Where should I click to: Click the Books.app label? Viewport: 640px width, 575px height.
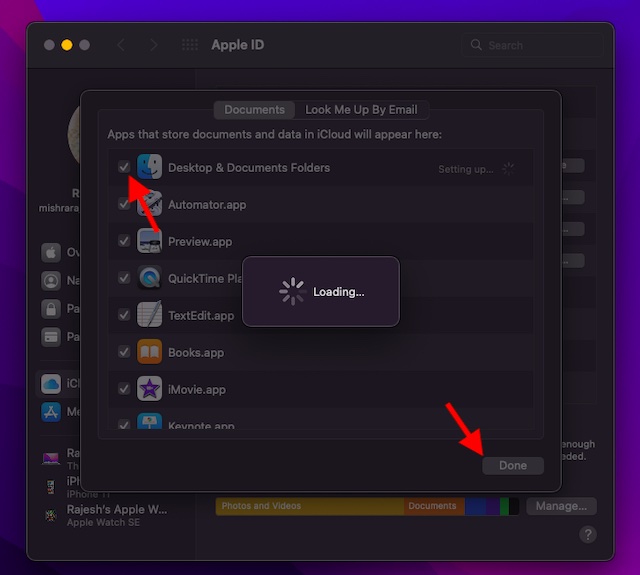pos(196,353)
